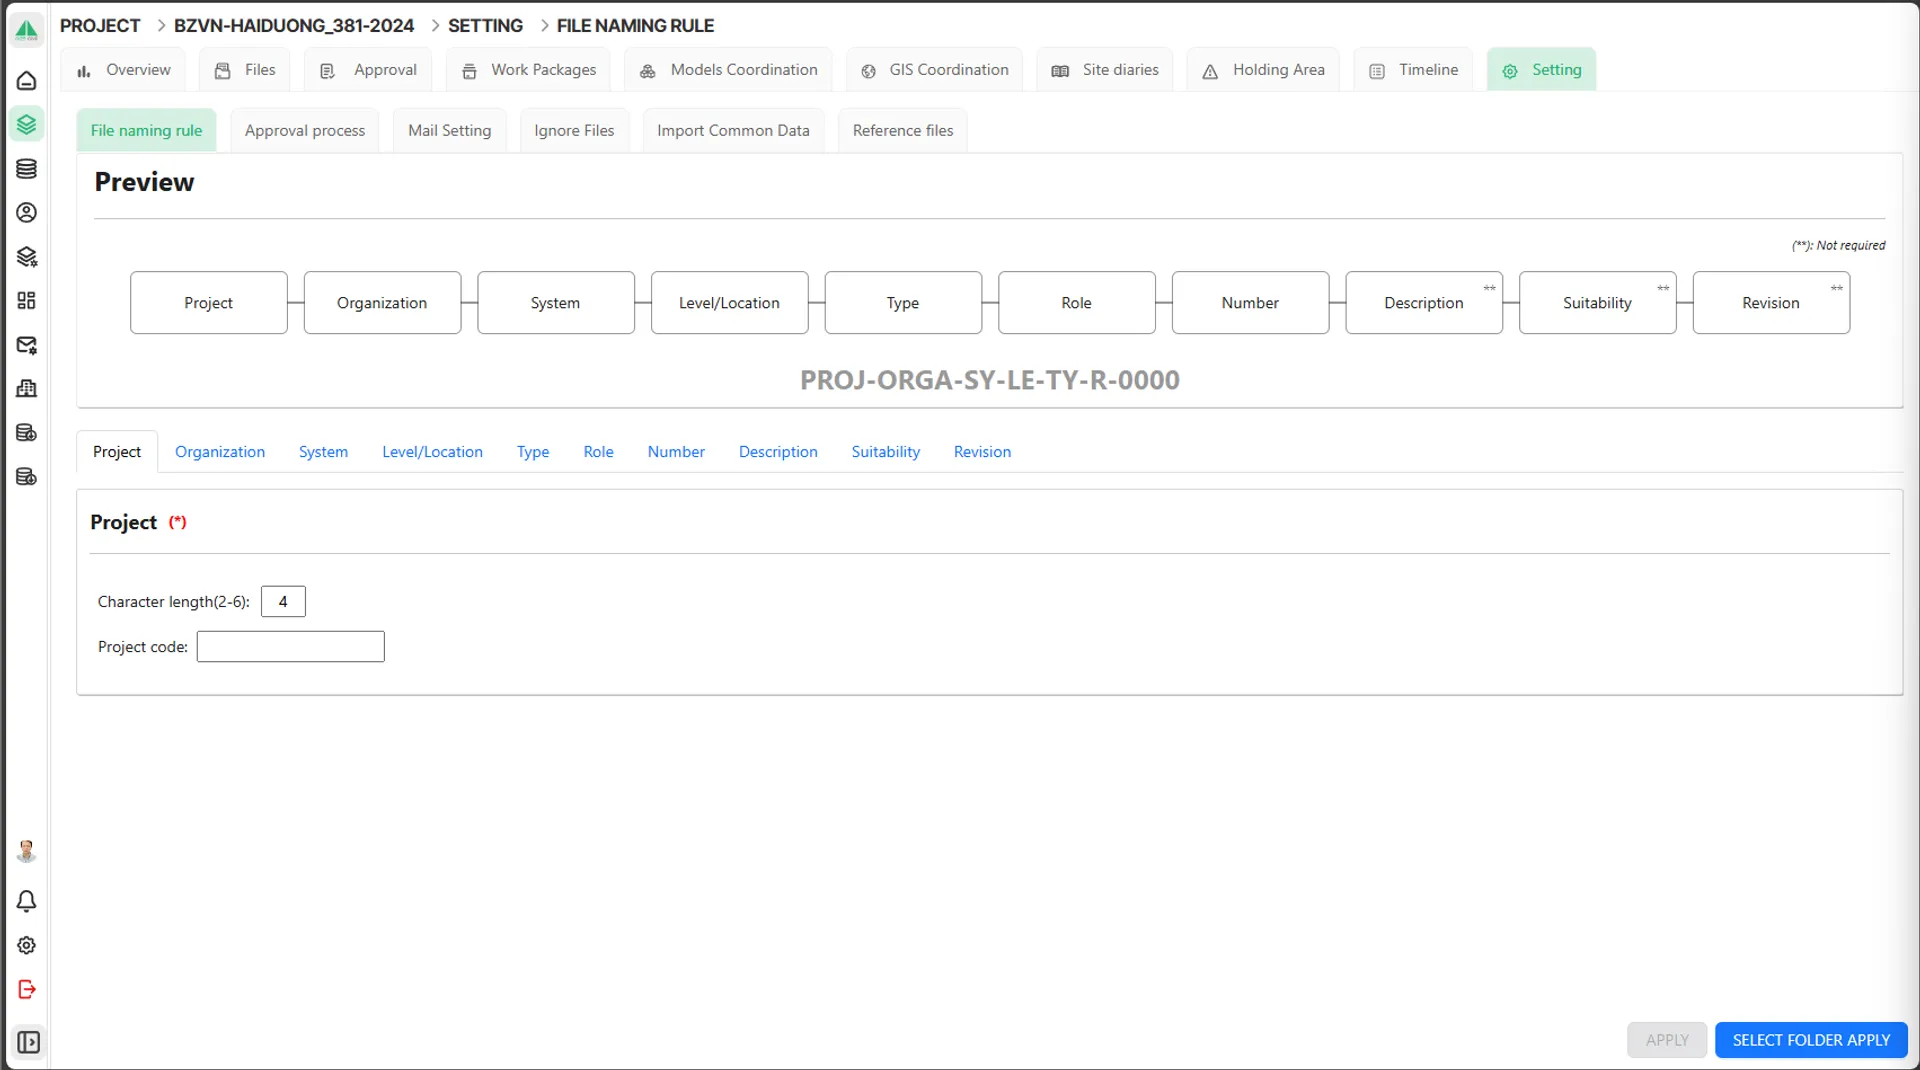This screenshot has height=1070, width=1920.
Task: Click the green app logo icon
Action: tap(27, 30)
